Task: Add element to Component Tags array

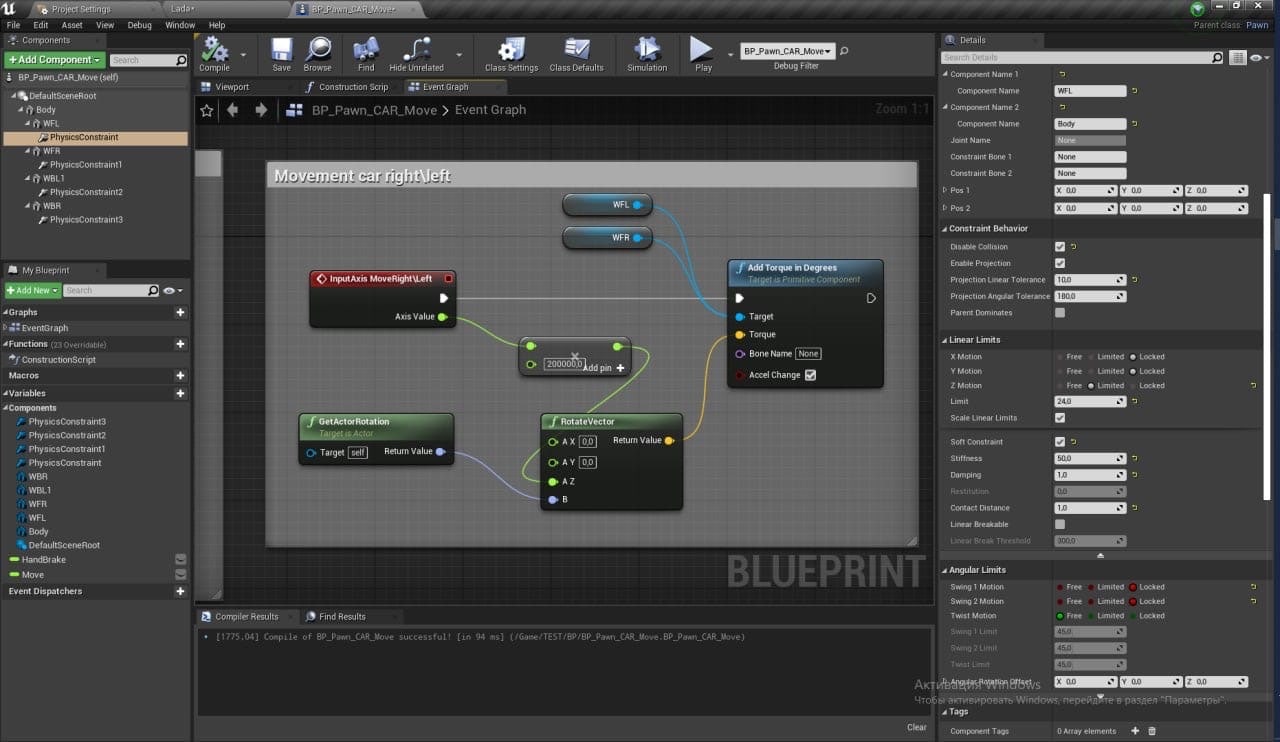Action: coord(1135,731)
